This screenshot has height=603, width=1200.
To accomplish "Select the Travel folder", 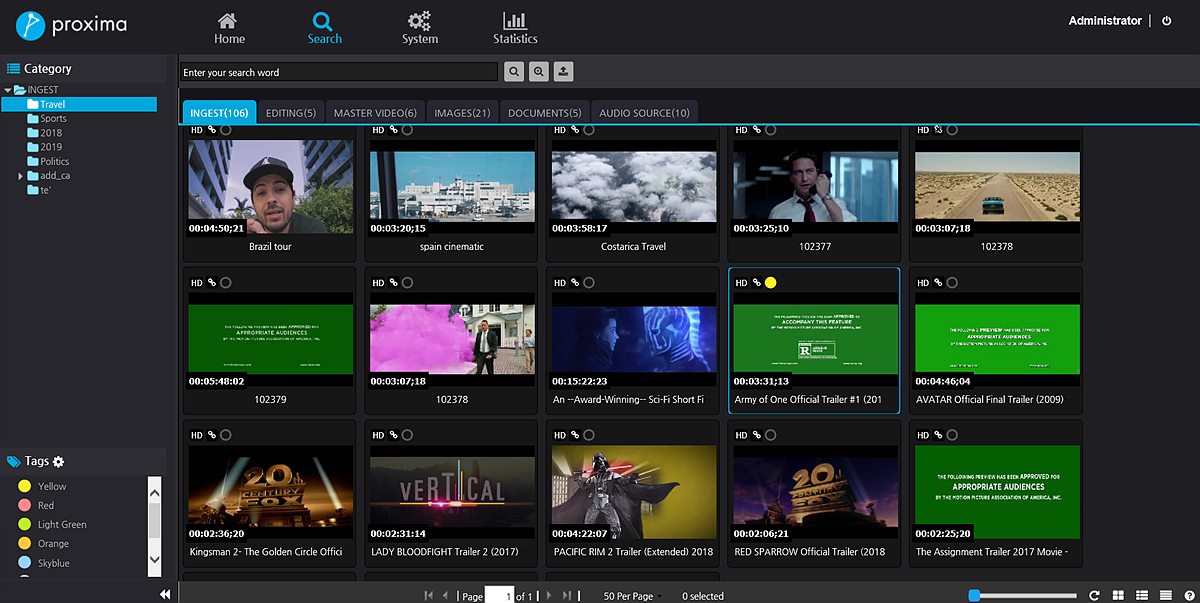I will pyautogui.click(x=79, y=104).
